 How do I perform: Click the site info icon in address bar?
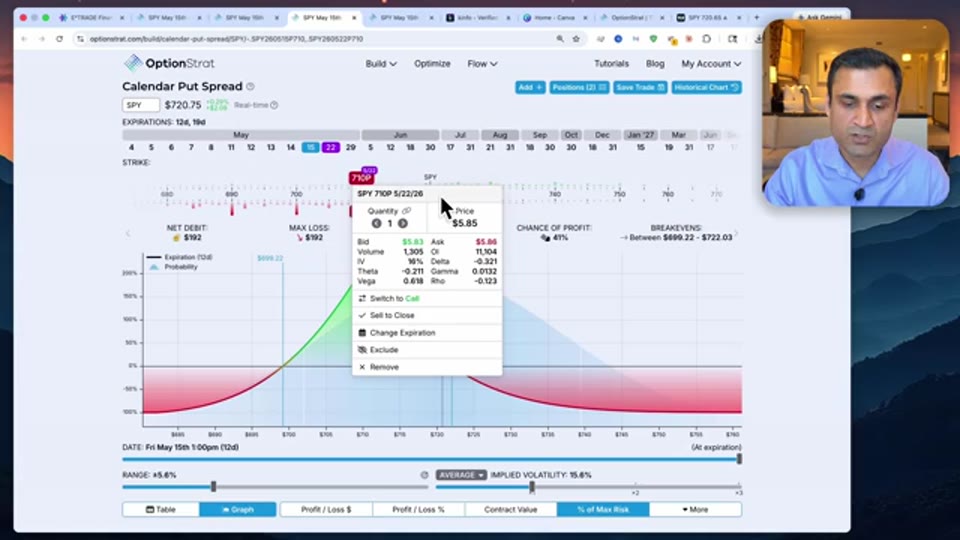(80, 39)
